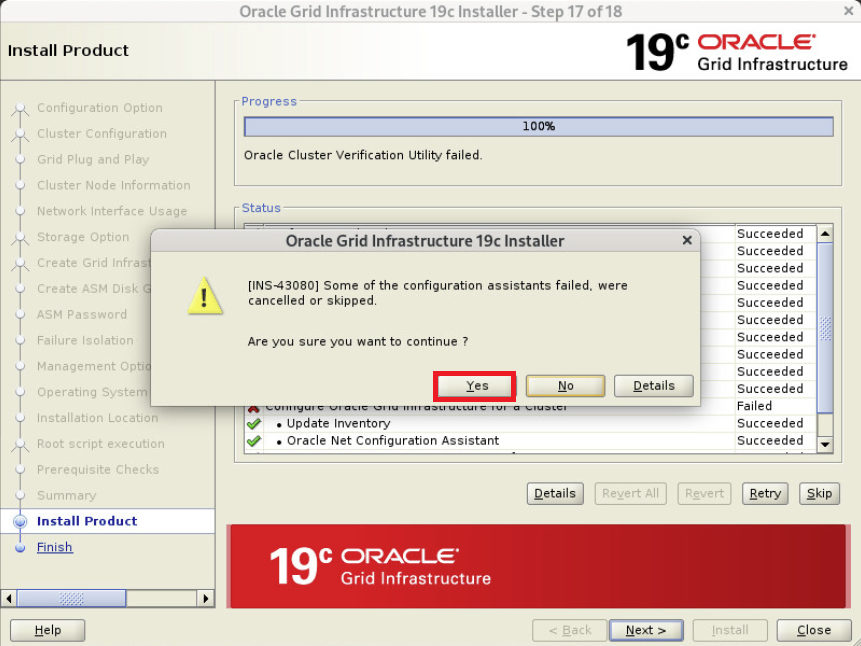Select Prerequisite Checks step
This screenshot has width=861, height=646.
(98, 470)
